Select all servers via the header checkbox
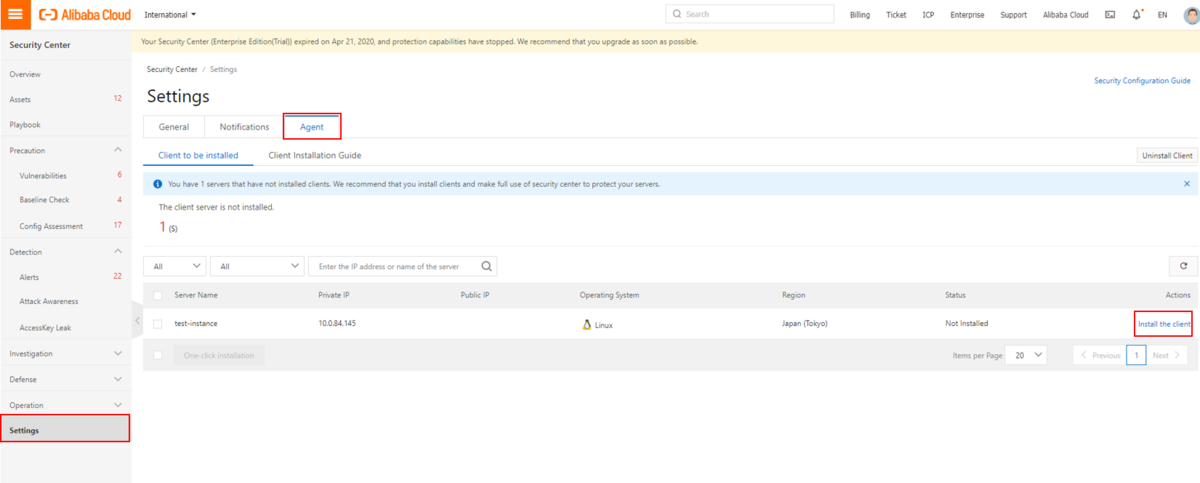The width and height of the screenshot is (1200, 483). click(158, 295)
